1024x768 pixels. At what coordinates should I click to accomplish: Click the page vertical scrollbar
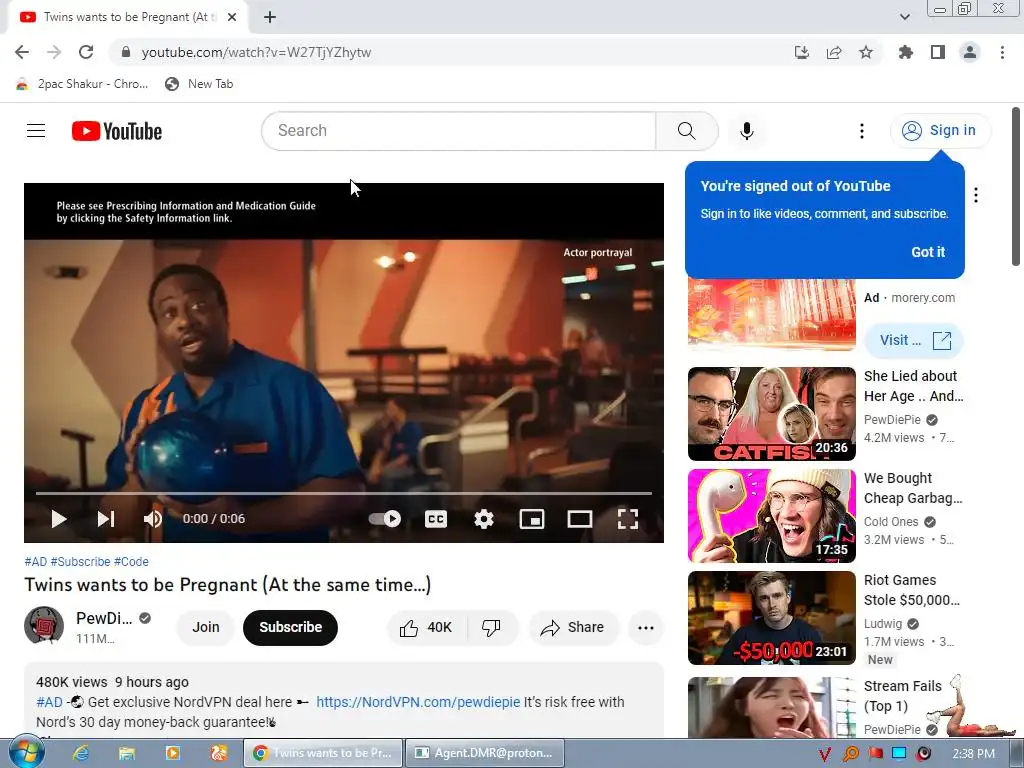pyautogui.click(x=1016, y=187)
